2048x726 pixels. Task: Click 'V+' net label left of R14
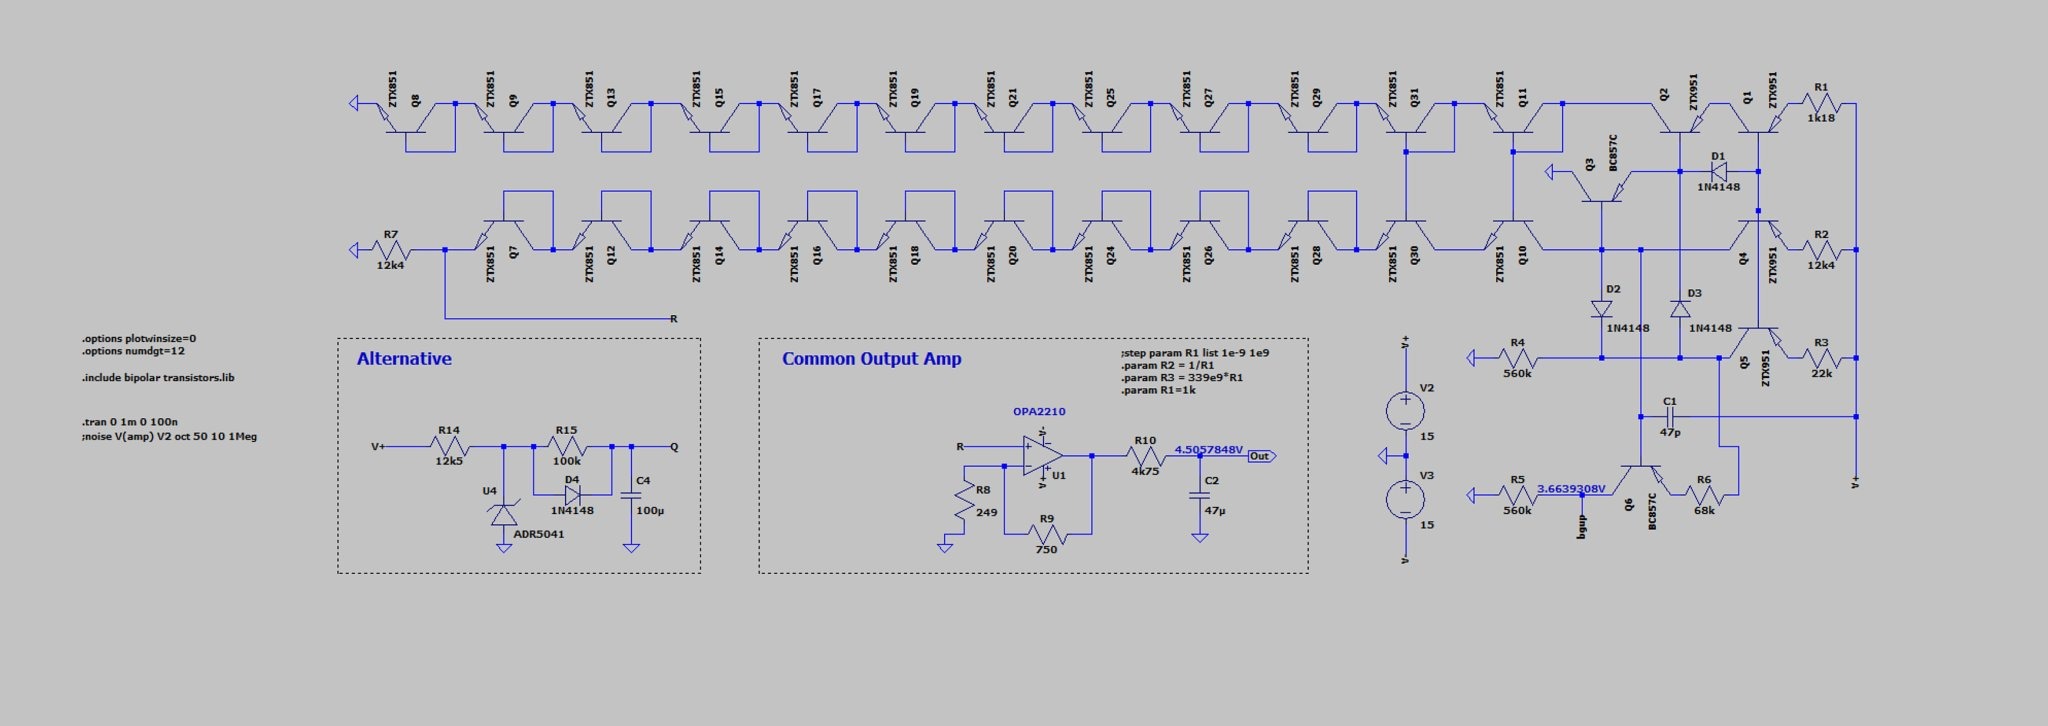tap(378, 447)
